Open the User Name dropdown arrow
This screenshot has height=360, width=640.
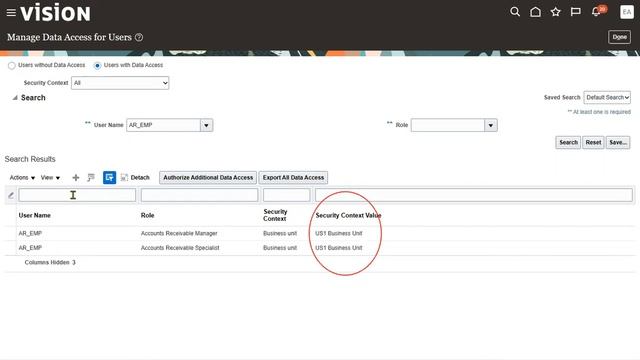click(206, 125)
